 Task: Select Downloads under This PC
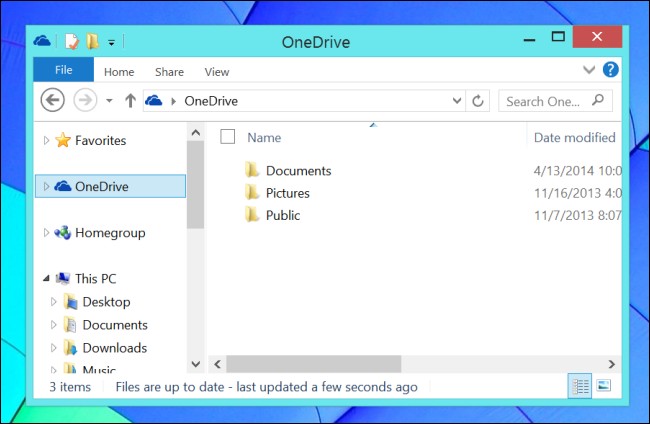click(x=115, y=348)
